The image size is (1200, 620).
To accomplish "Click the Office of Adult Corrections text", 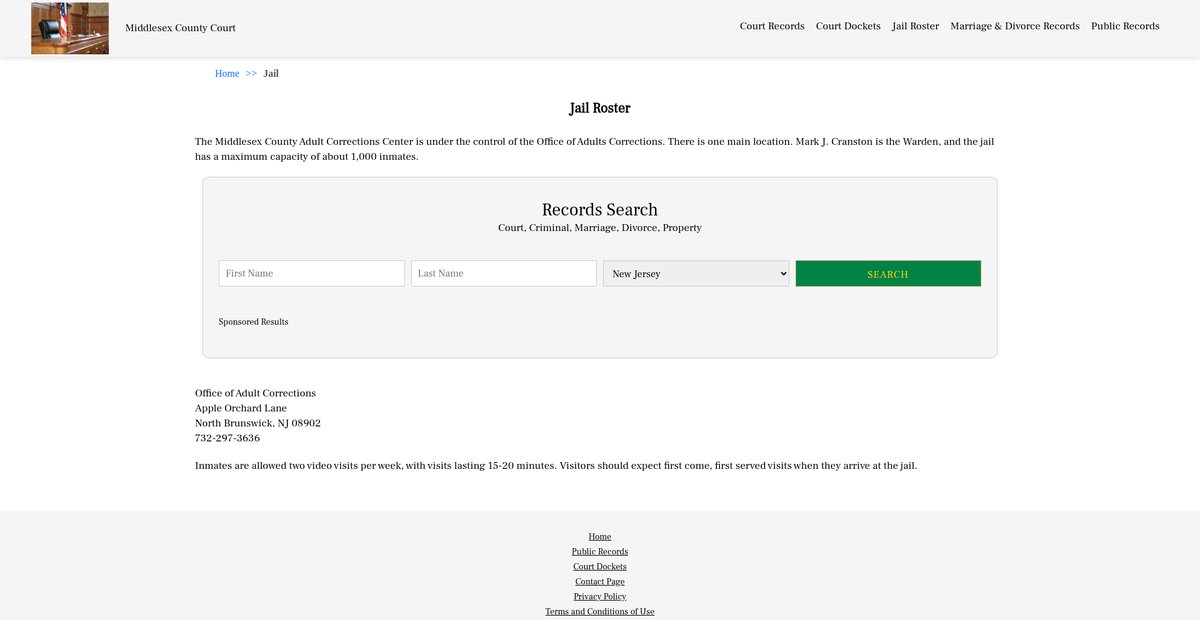I will pos(255,393).
